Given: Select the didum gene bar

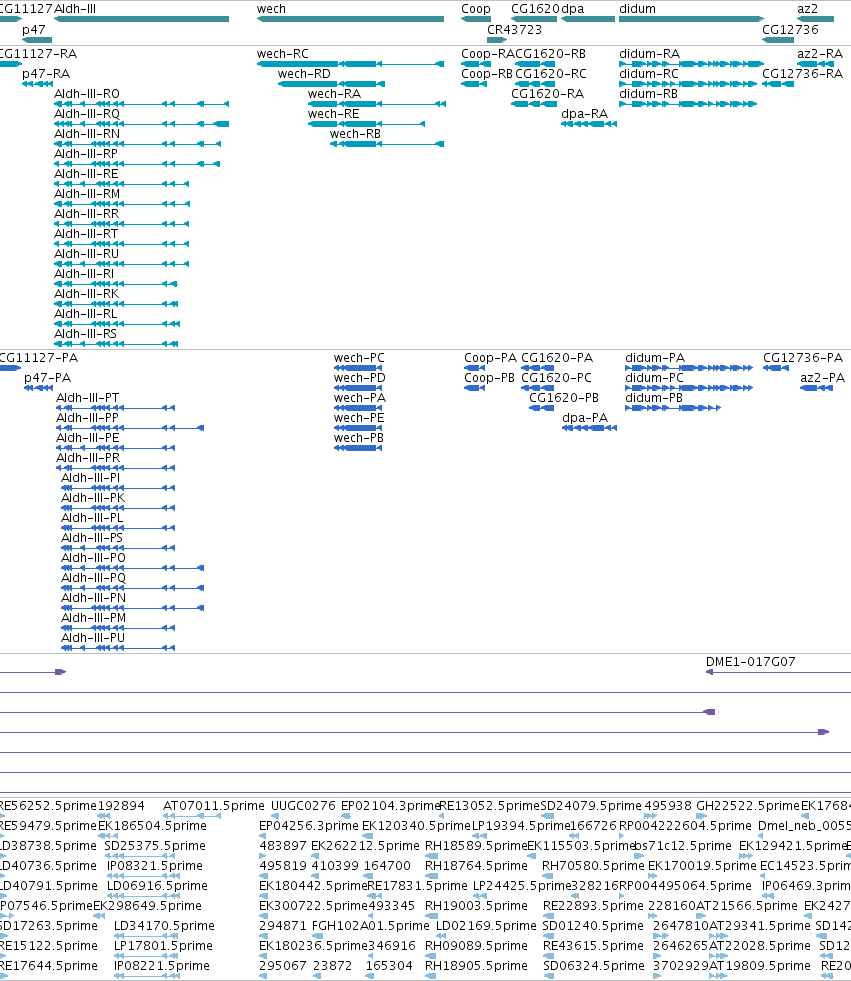Looking at the screenshot, I should click(691, 19).
